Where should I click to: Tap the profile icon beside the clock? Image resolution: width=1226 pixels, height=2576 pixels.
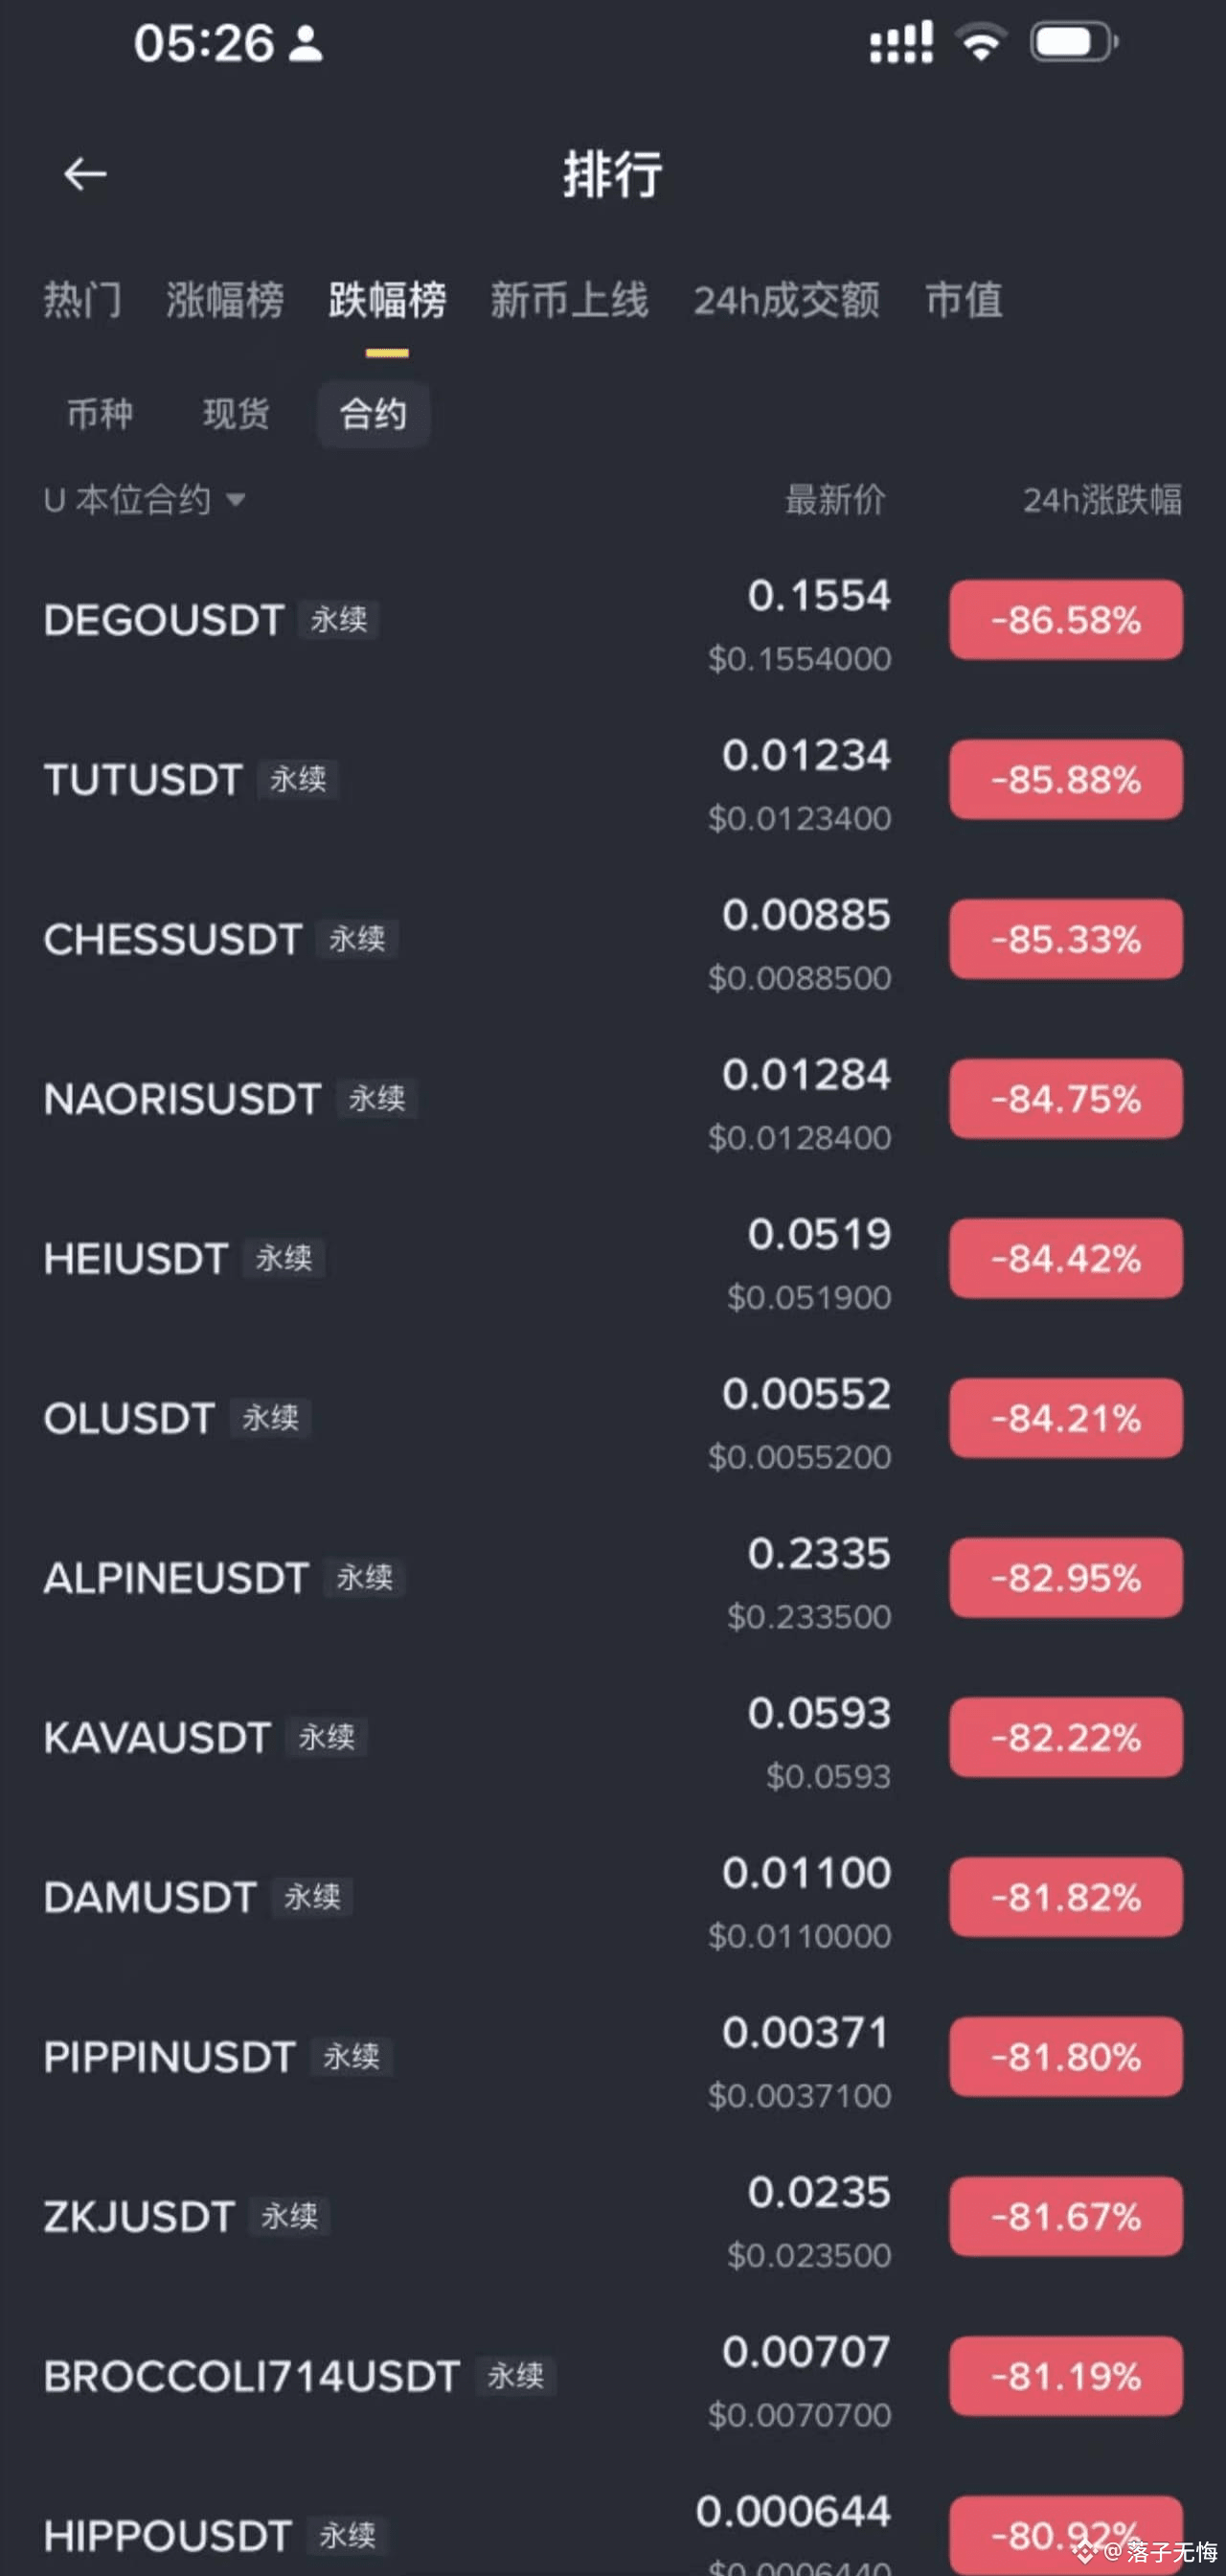(306, 43)
